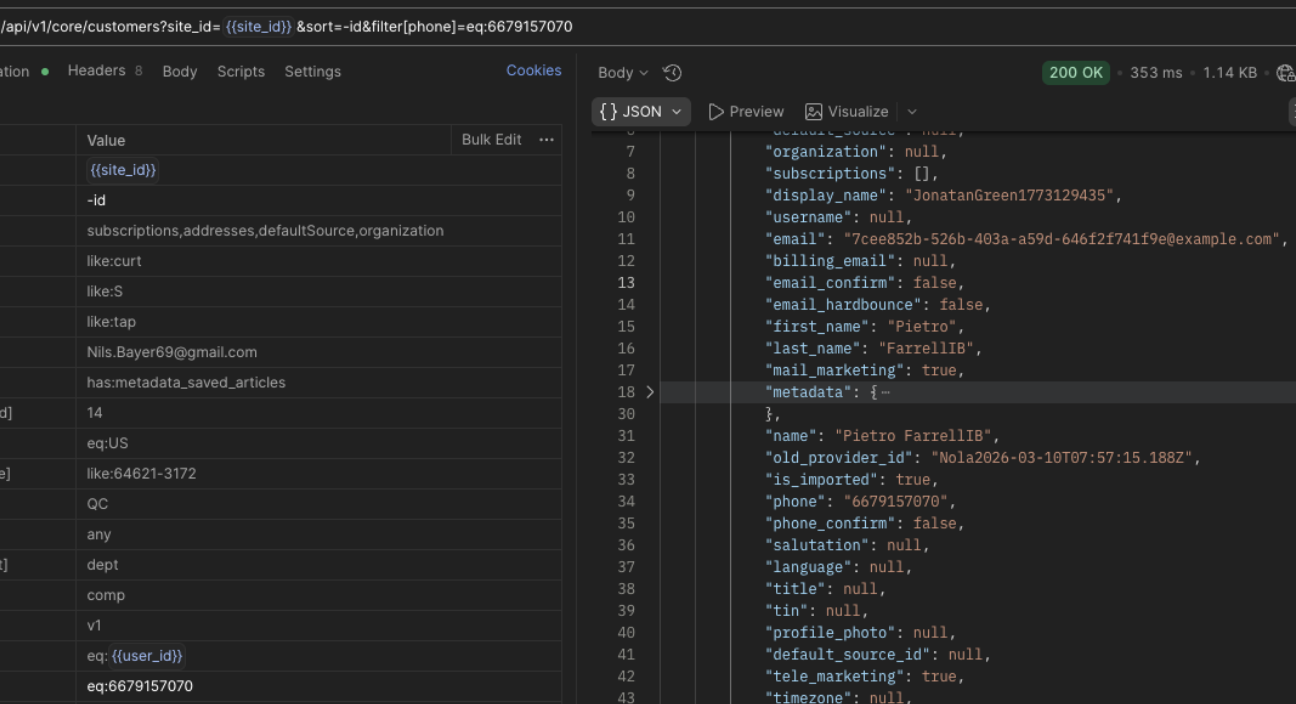Click the three-dots menu beside Bulk Edit
Viewport: 1296px width, 704px height.
[546, 140]
